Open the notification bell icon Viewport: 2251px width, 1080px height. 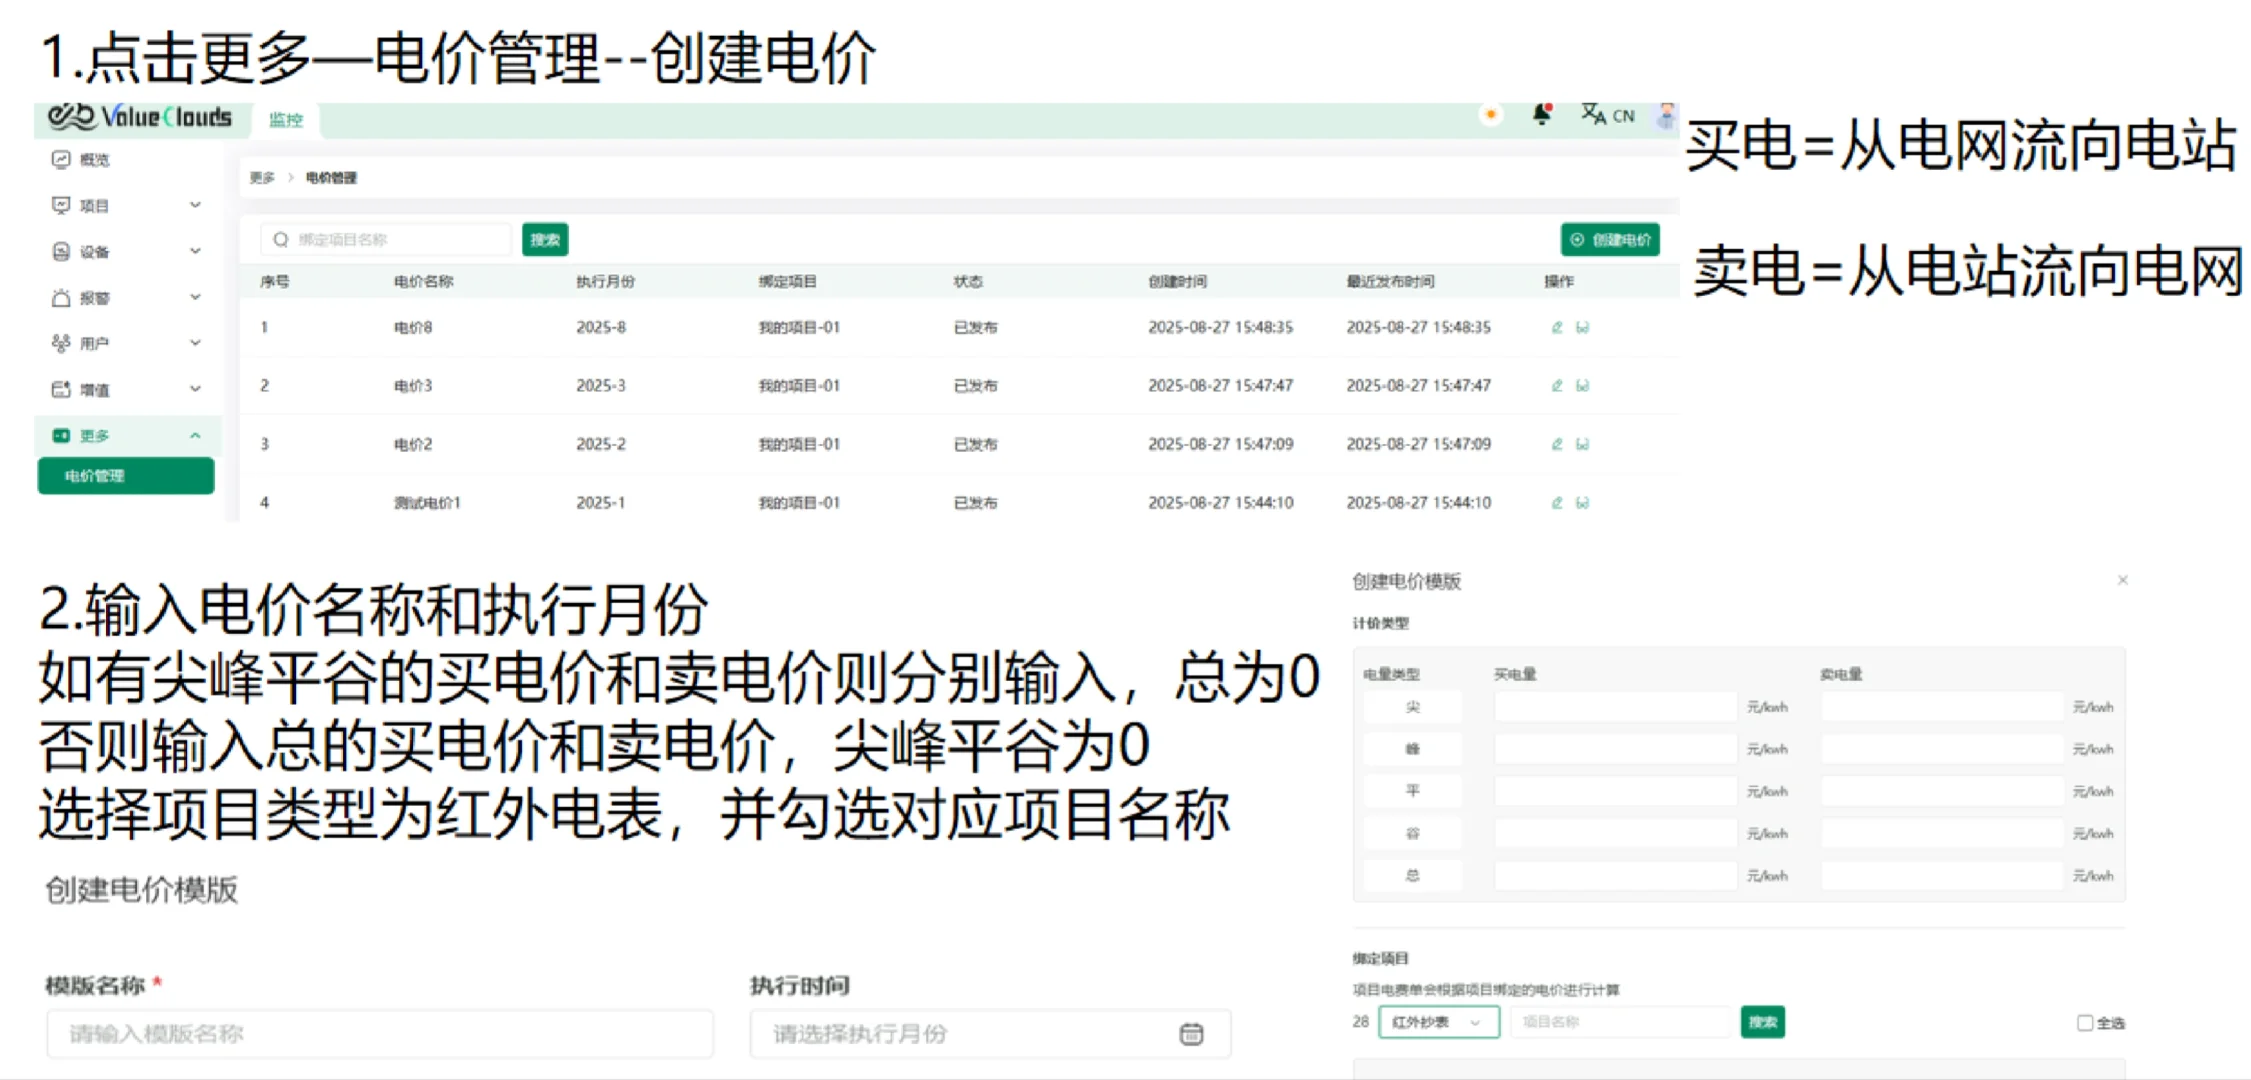(x=1542, y=114)
